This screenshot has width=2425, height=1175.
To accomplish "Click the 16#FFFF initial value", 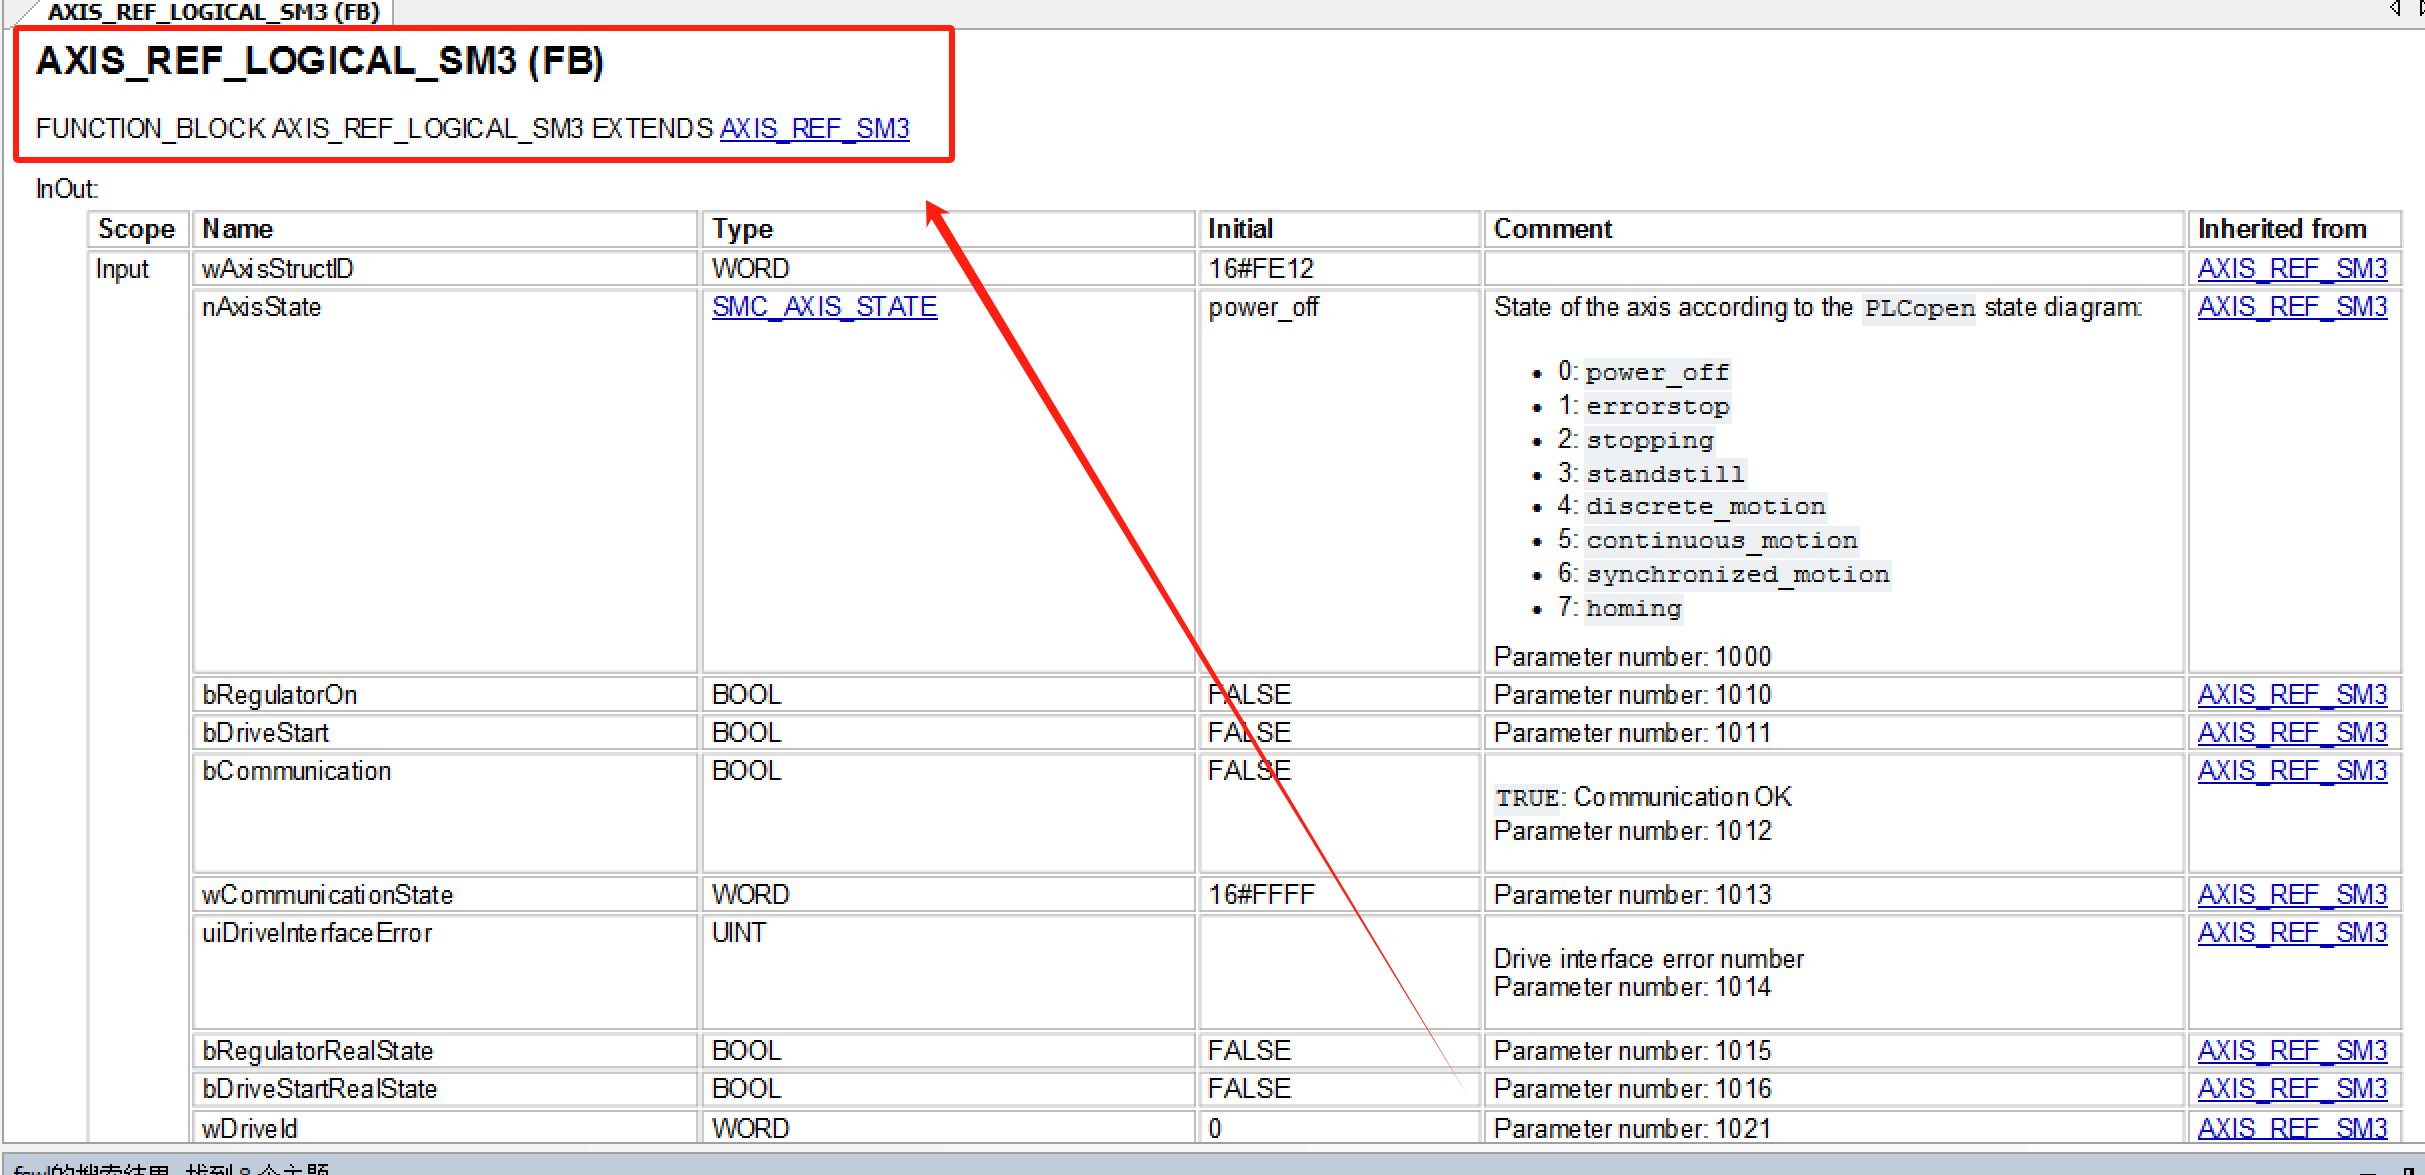I will pos(1260,895).
